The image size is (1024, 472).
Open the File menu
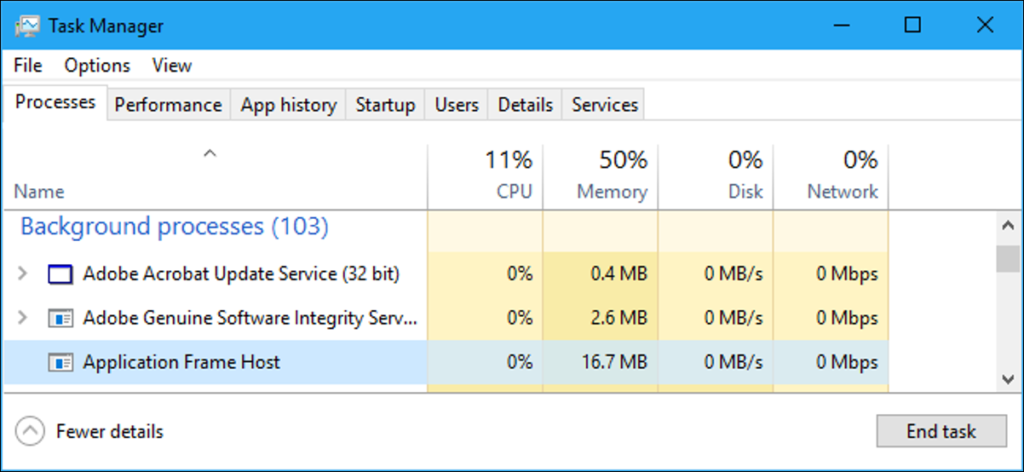click(x=28, y=66)
